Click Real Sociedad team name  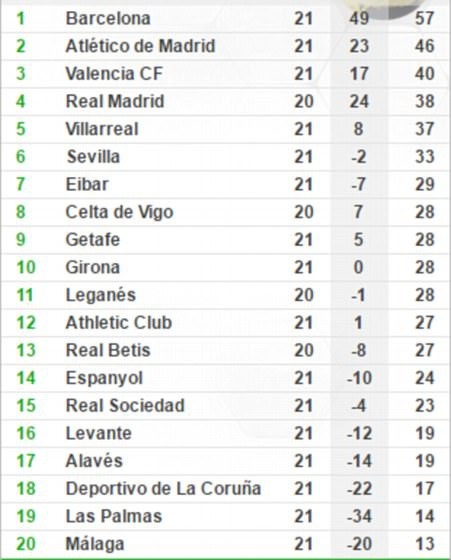(x=125, y=405)
